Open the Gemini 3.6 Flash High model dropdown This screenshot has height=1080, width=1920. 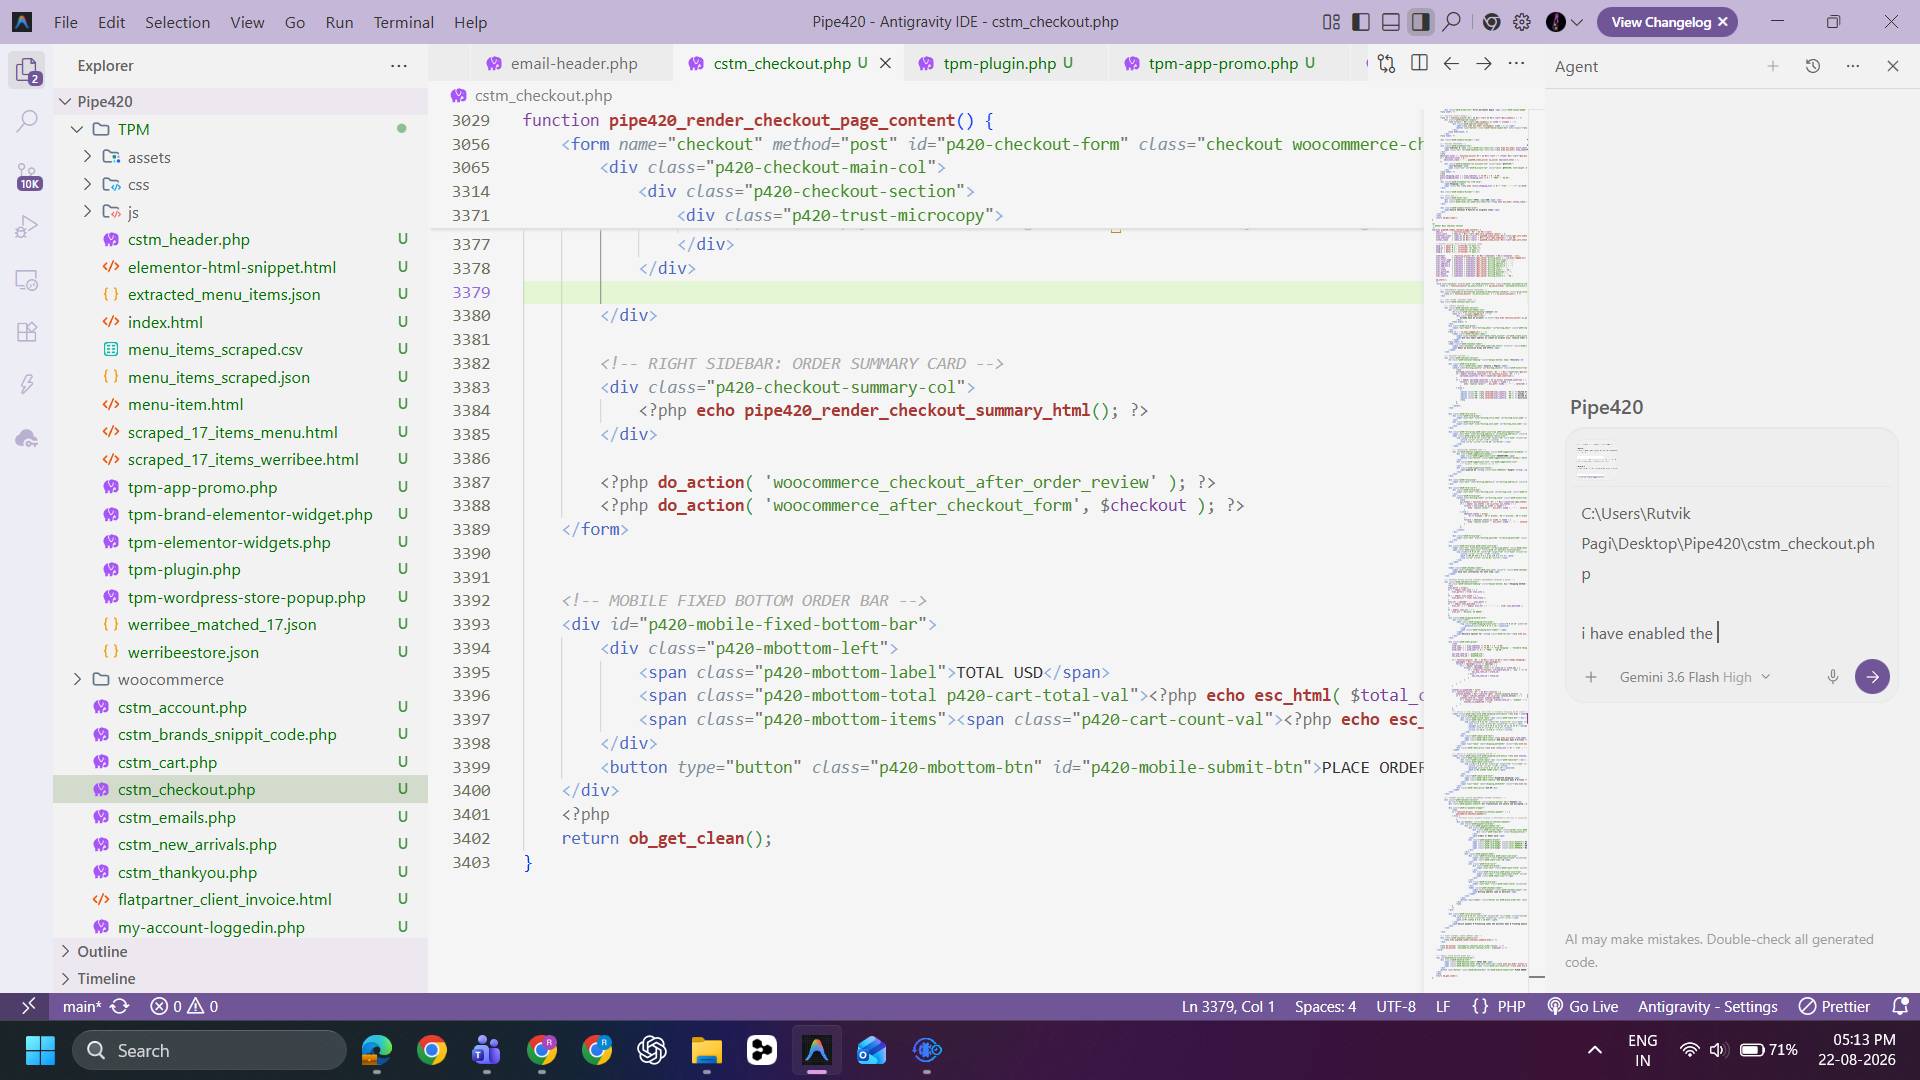(1695, 677)
